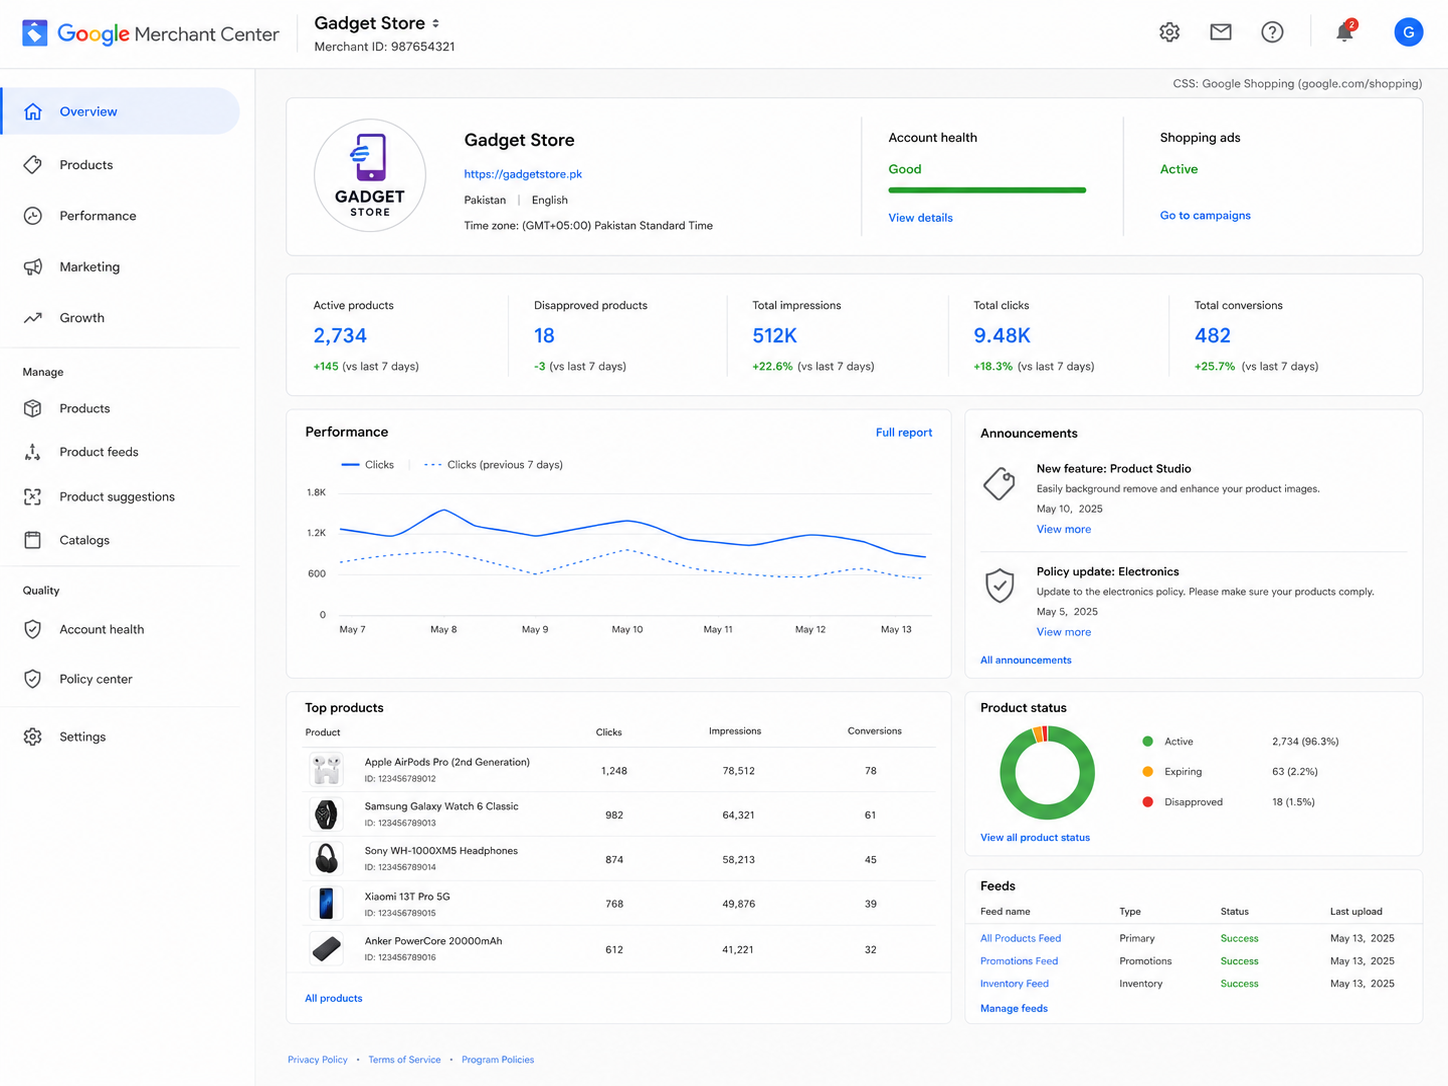
Task: View more about Product Studio feature
Action: (x=1063, y=530)
